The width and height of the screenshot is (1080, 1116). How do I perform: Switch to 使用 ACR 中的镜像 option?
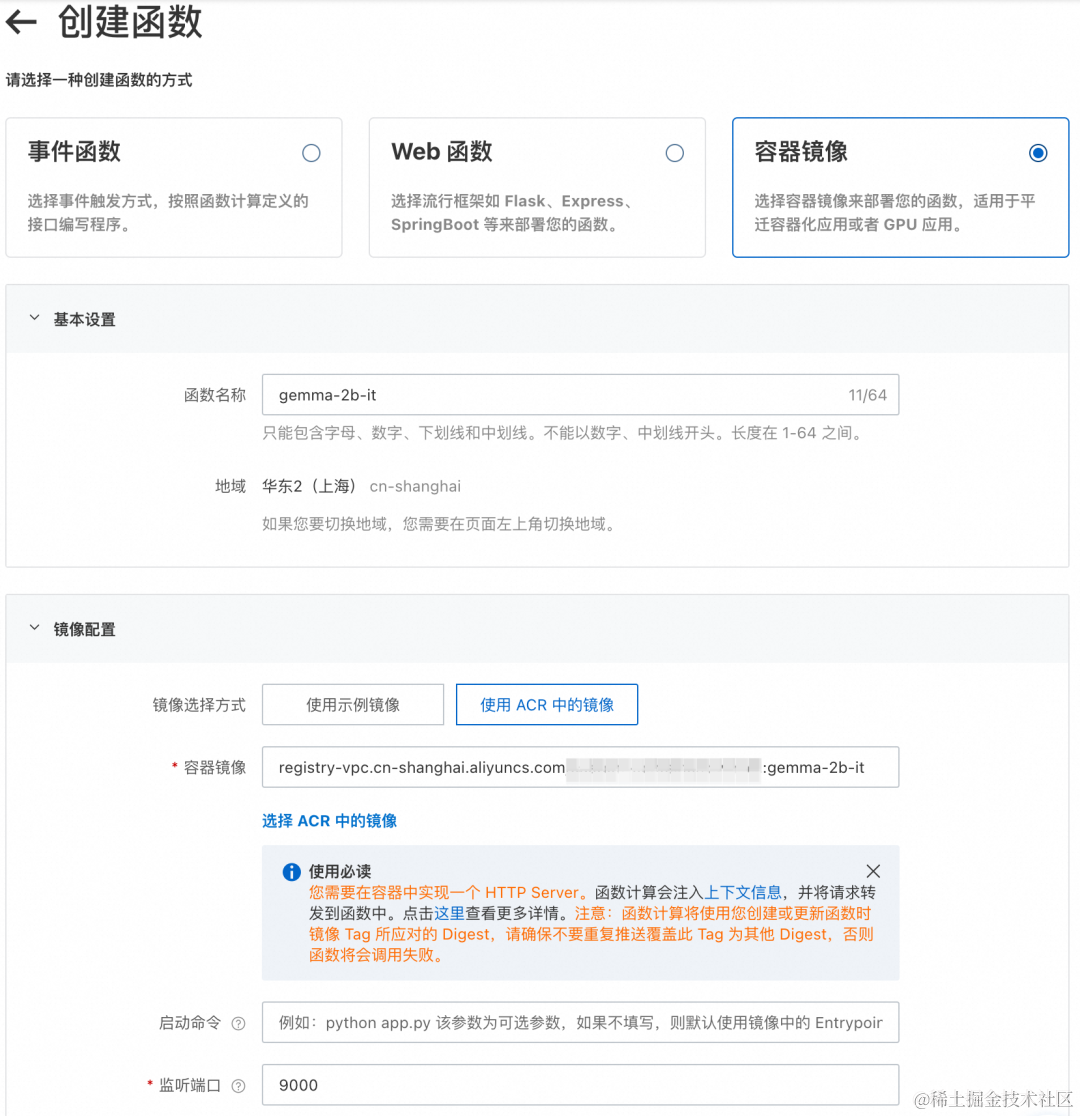[x=546, y=704]
